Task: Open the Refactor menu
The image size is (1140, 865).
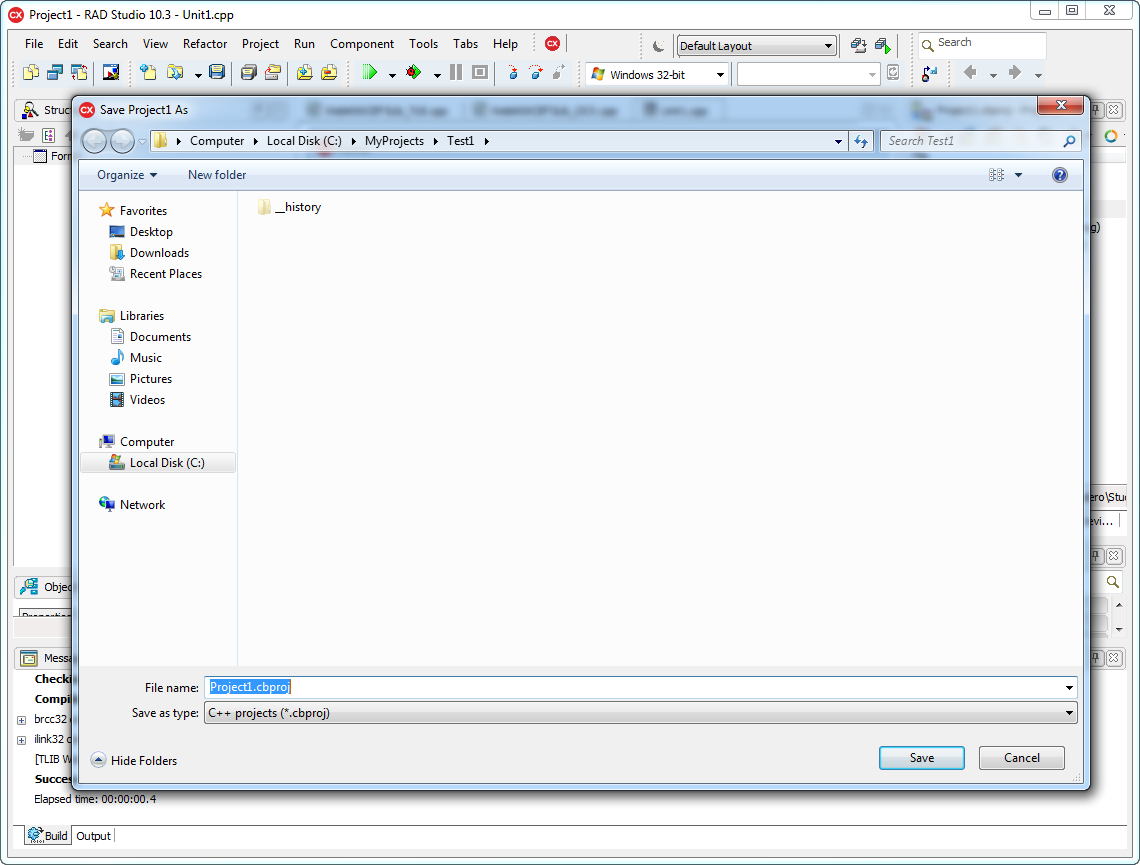Action: pos(205,44)
